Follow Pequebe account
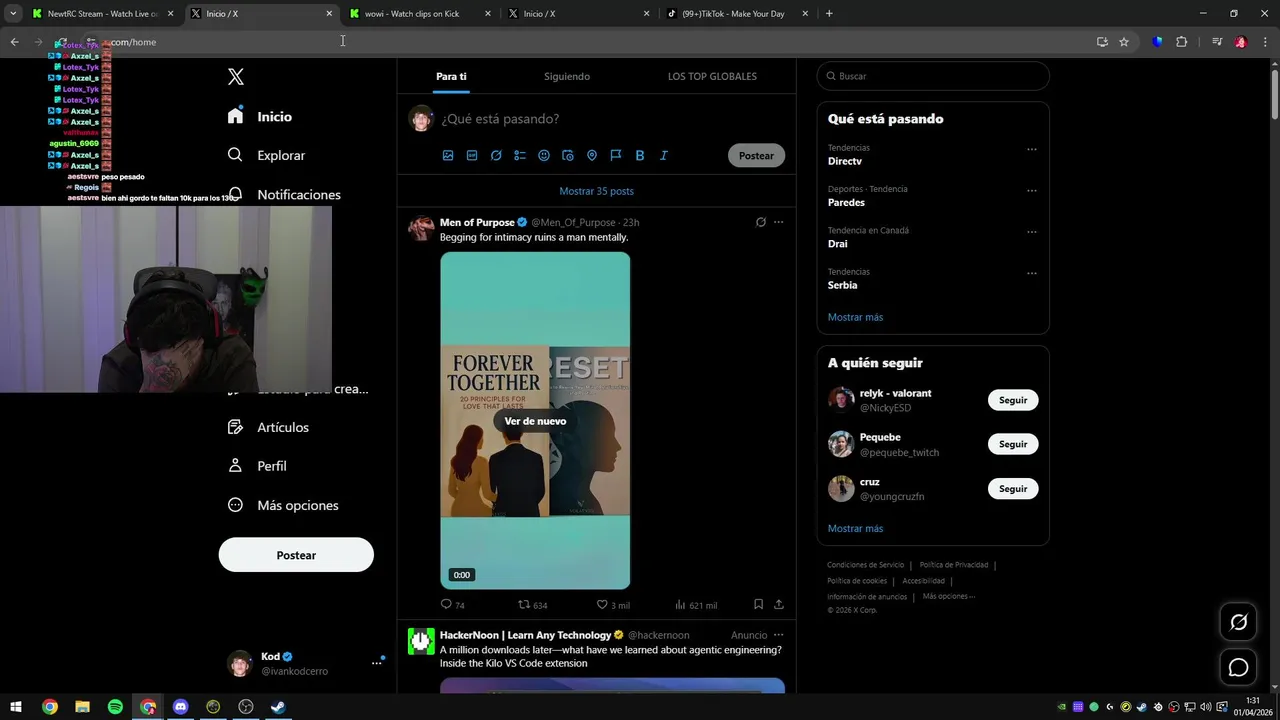 [x=1013, y=444]
